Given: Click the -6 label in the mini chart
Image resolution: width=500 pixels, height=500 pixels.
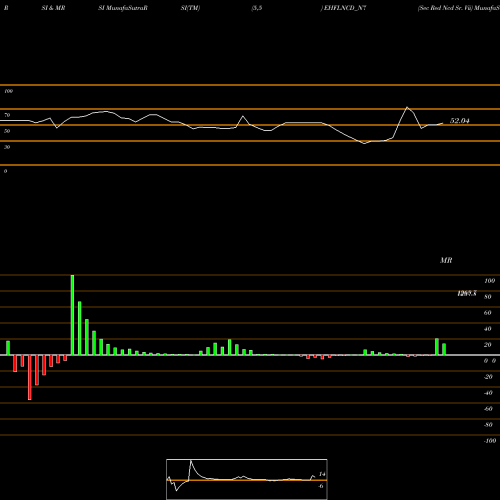Looking at the screenshot, I should [321, 486].
